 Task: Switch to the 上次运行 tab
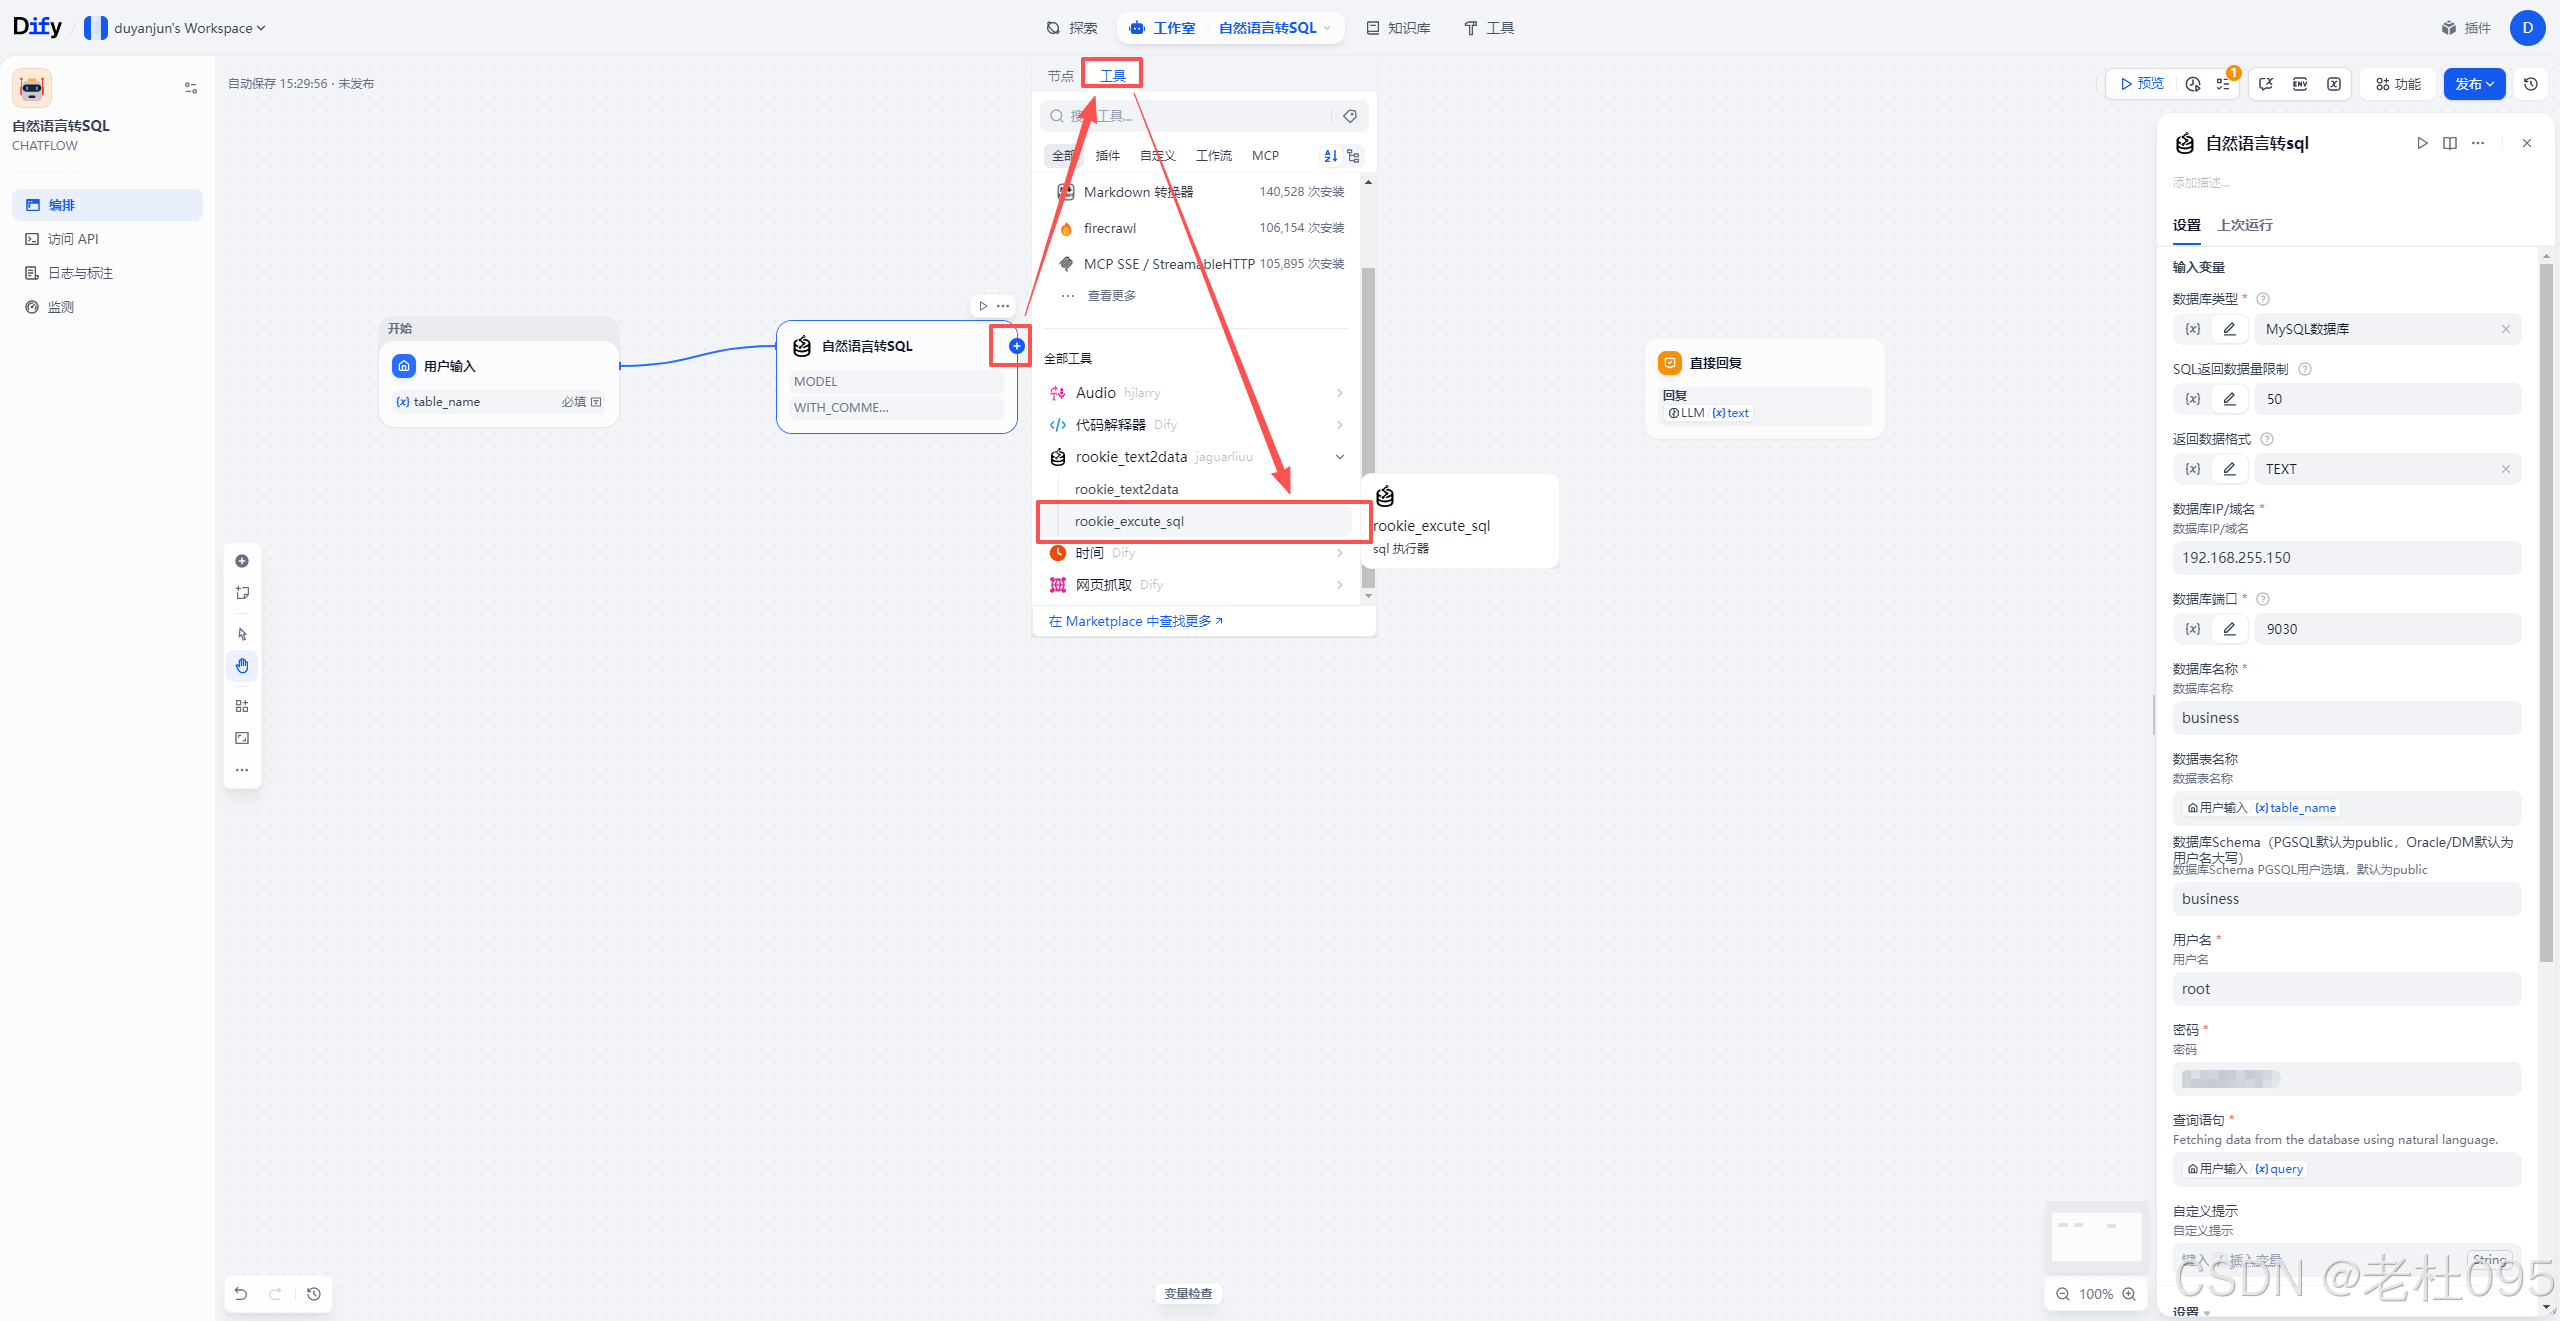click(x=2245, y=225)
